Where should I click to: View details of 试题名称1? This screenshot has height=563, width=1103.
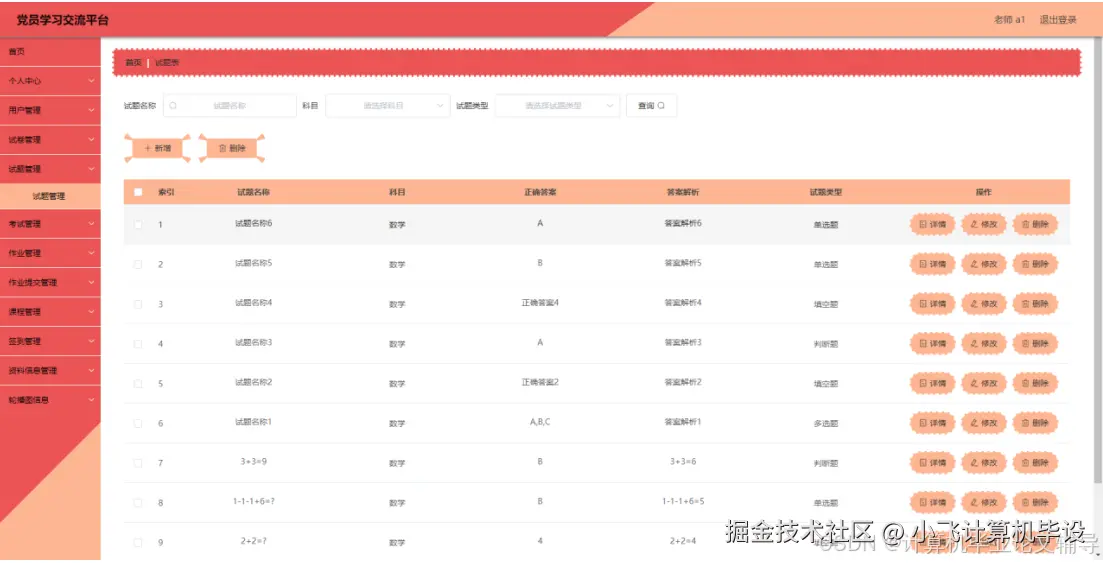point(932,423)
